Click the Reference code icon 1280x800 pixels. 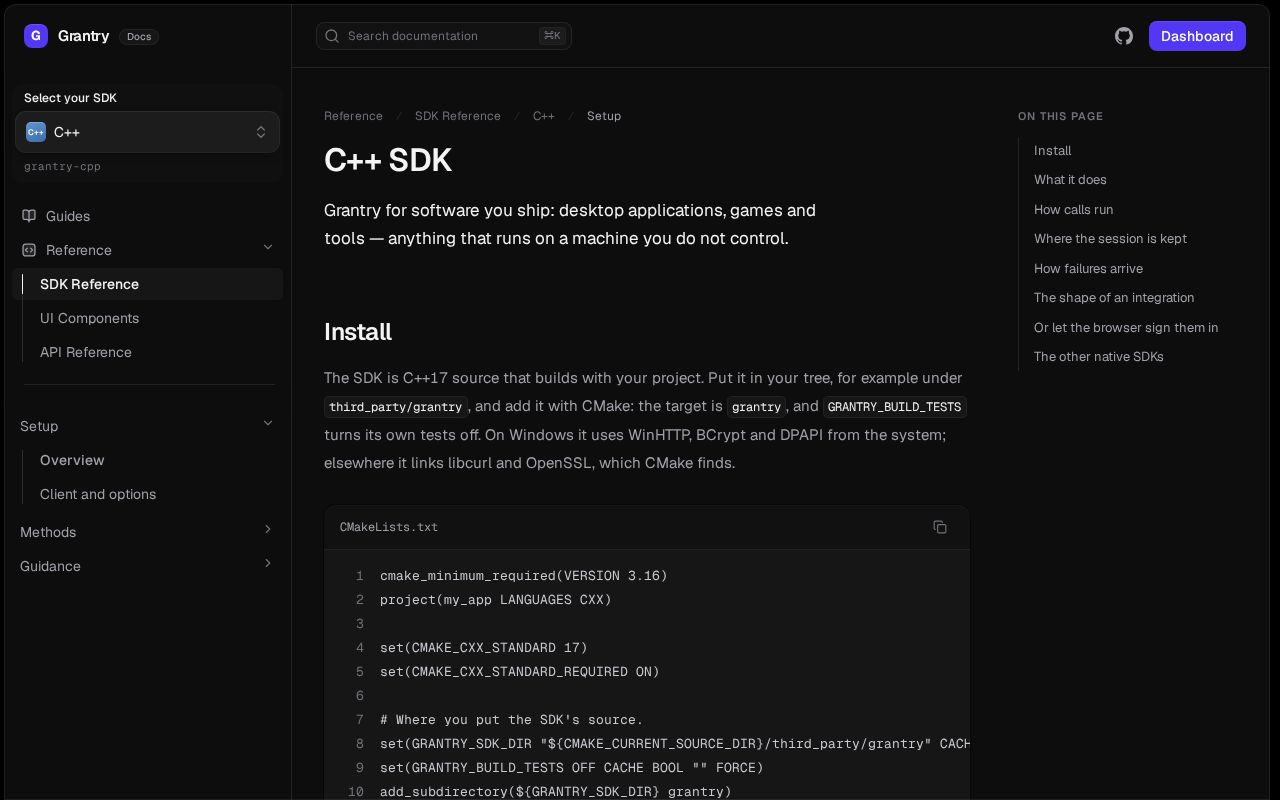[x=29, y=250]
